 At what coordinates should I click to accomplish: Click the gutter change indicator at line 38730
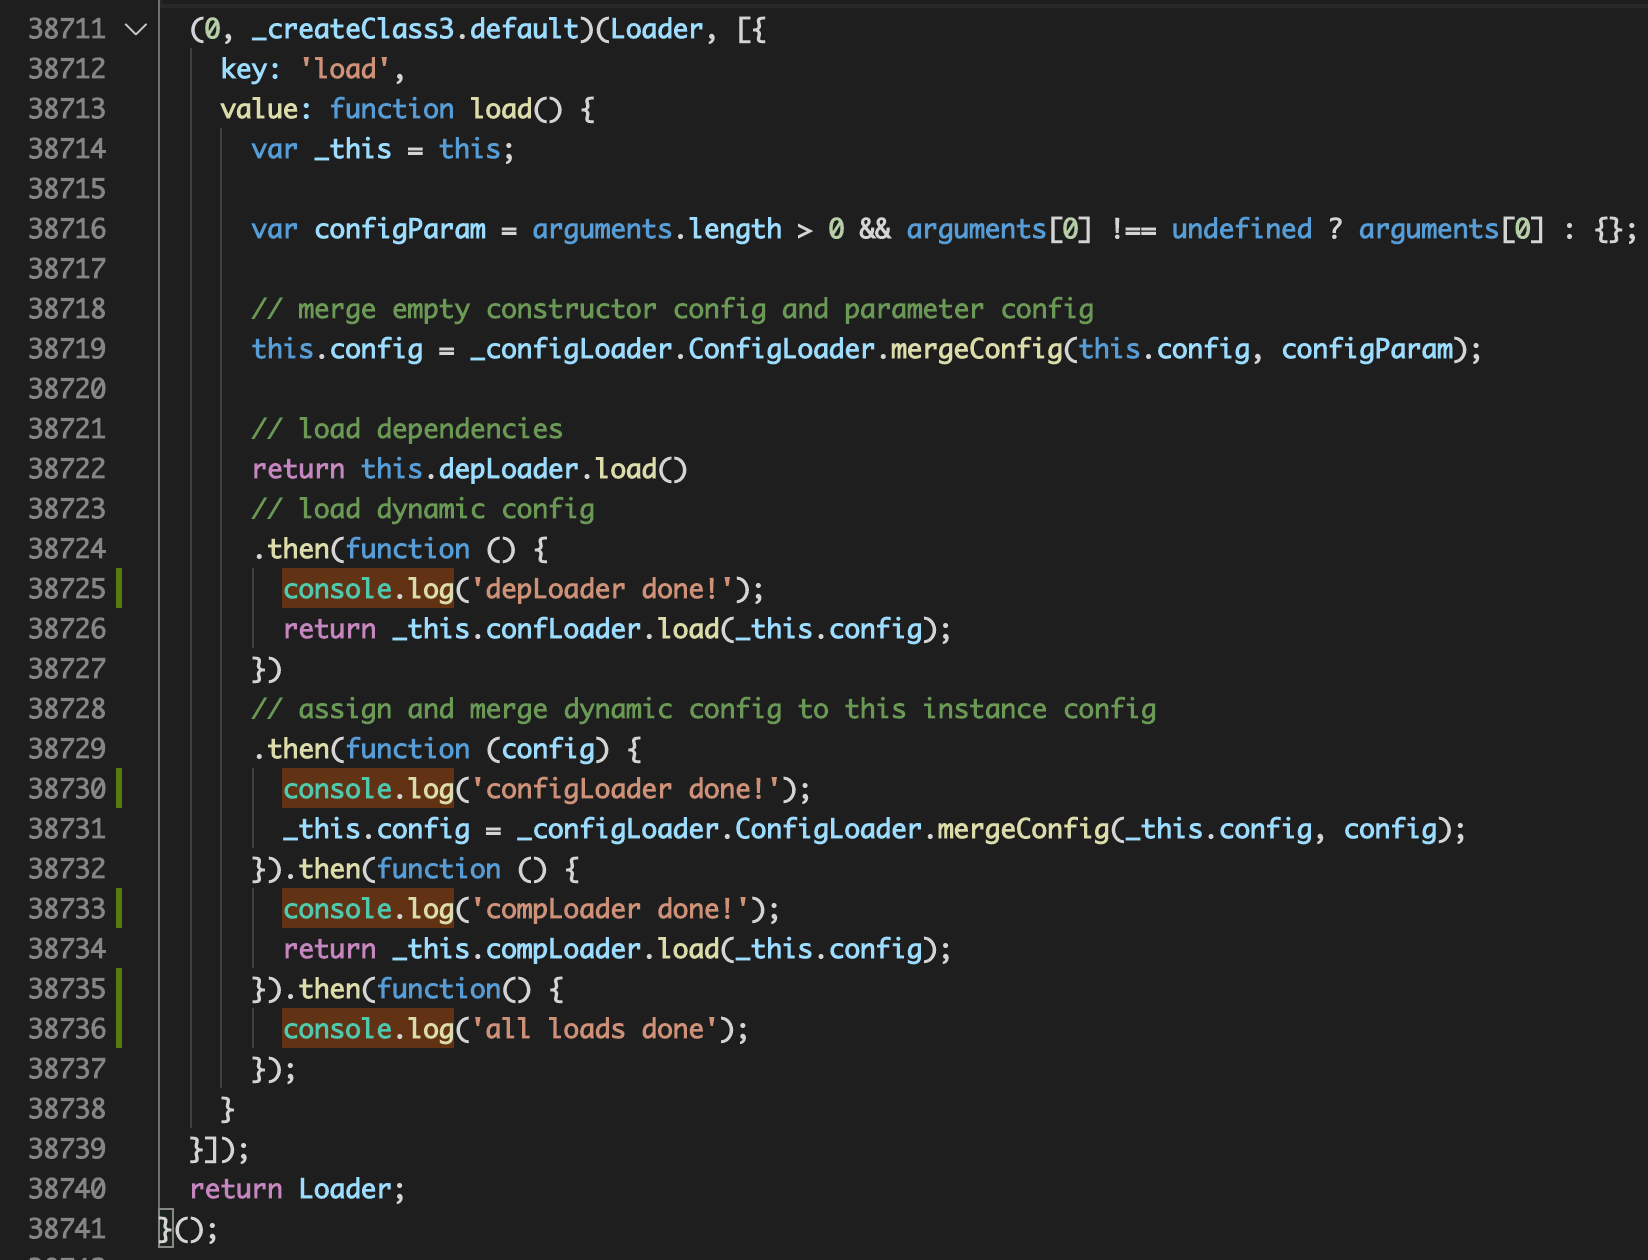pos(119,789)
